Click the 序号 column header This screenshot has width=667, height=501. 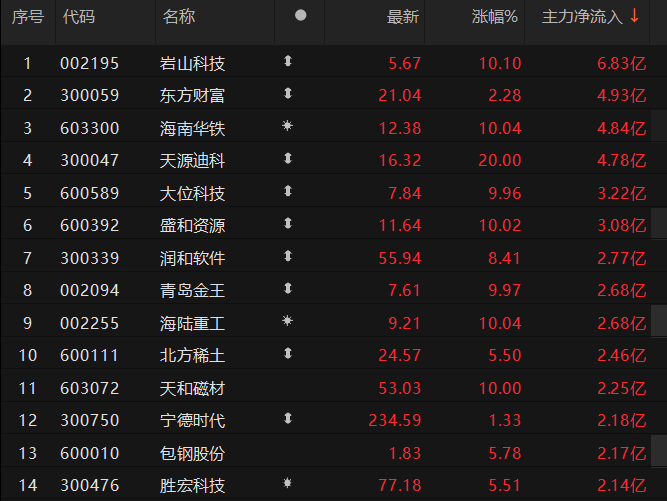pyautogui.click(x=28, y=17)
